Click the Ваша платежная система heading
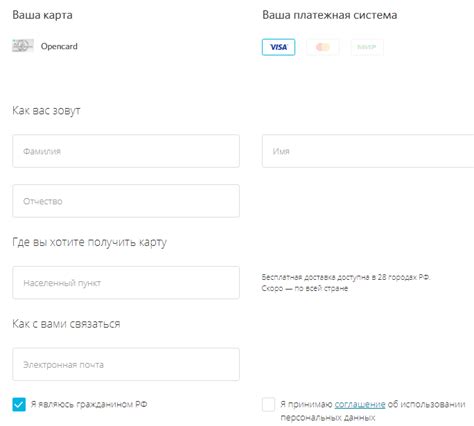This screenshot has height=426, width=474. point(329,15)
